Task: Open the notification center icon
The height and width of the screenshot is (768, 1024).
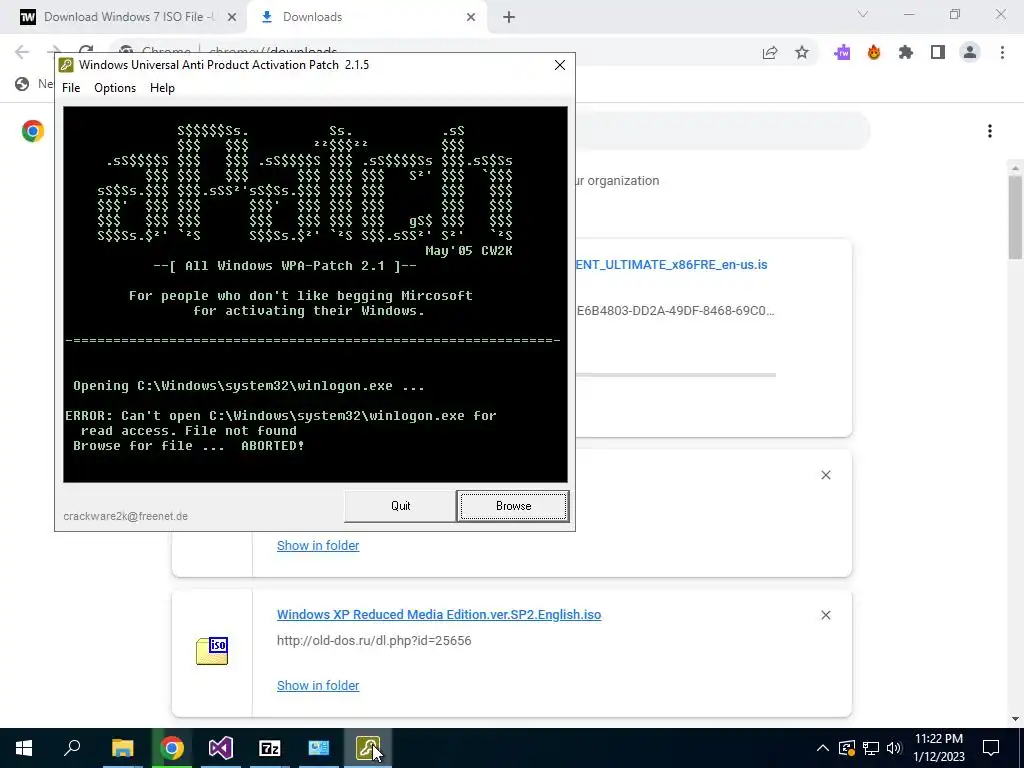Action: [x=991, y=748]
